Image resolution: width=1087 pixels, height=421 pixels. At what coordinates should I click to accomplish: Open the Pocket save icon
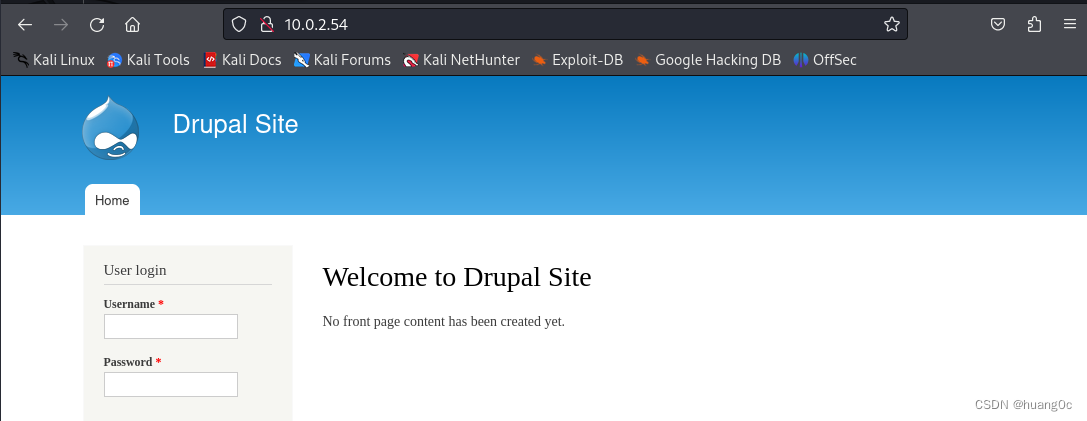[998, 25]
